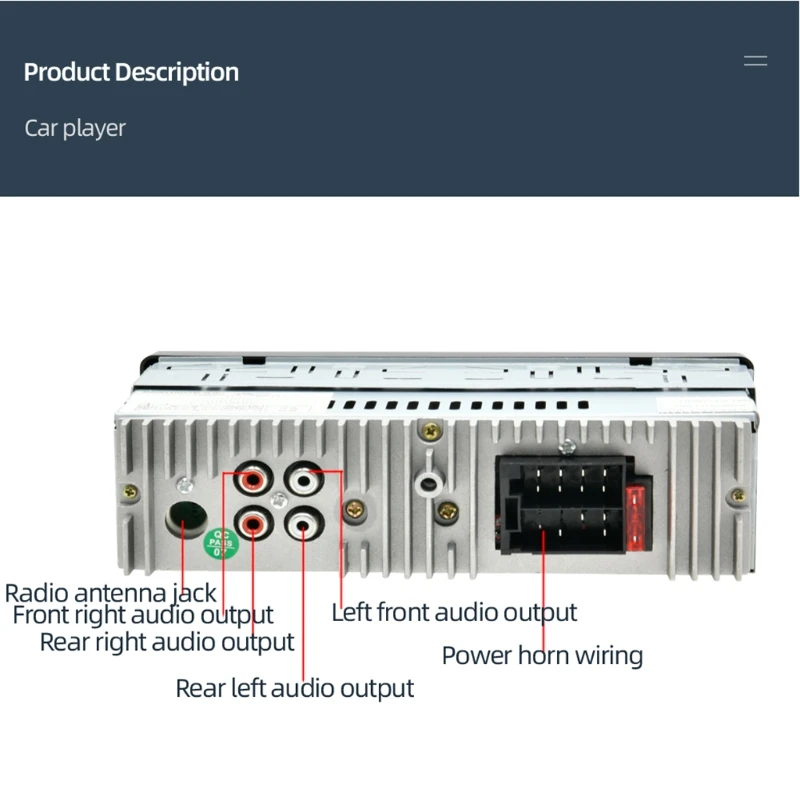This screenshot has width=800, height=800.
Task: Click the Rear right audio output label
Action: point(167,642)
